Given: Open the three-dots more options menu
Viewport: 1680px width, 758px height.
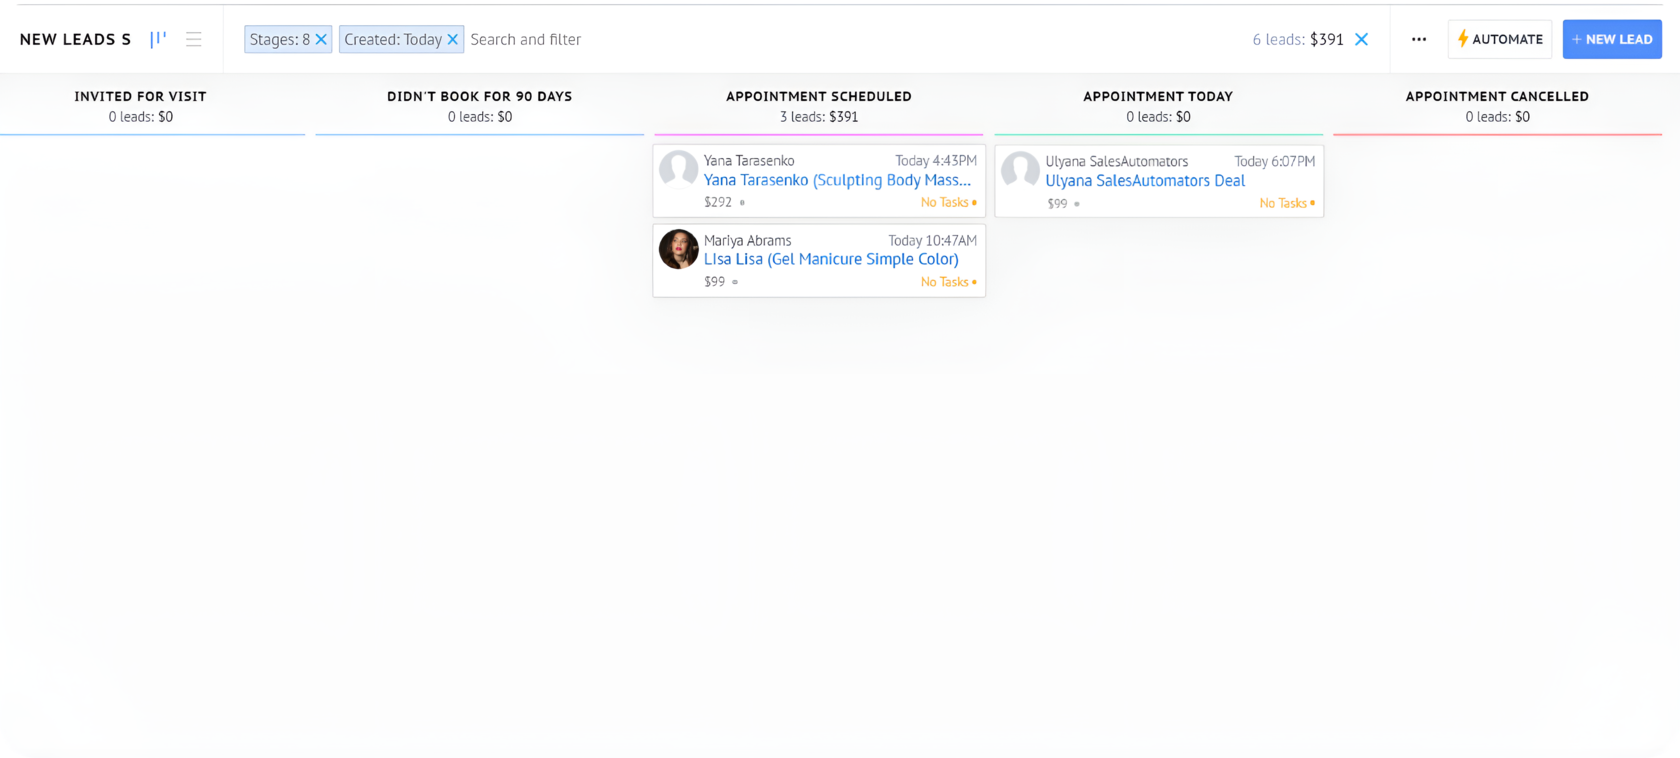Looking at the screenshot, I should [x=1418, y=39].
